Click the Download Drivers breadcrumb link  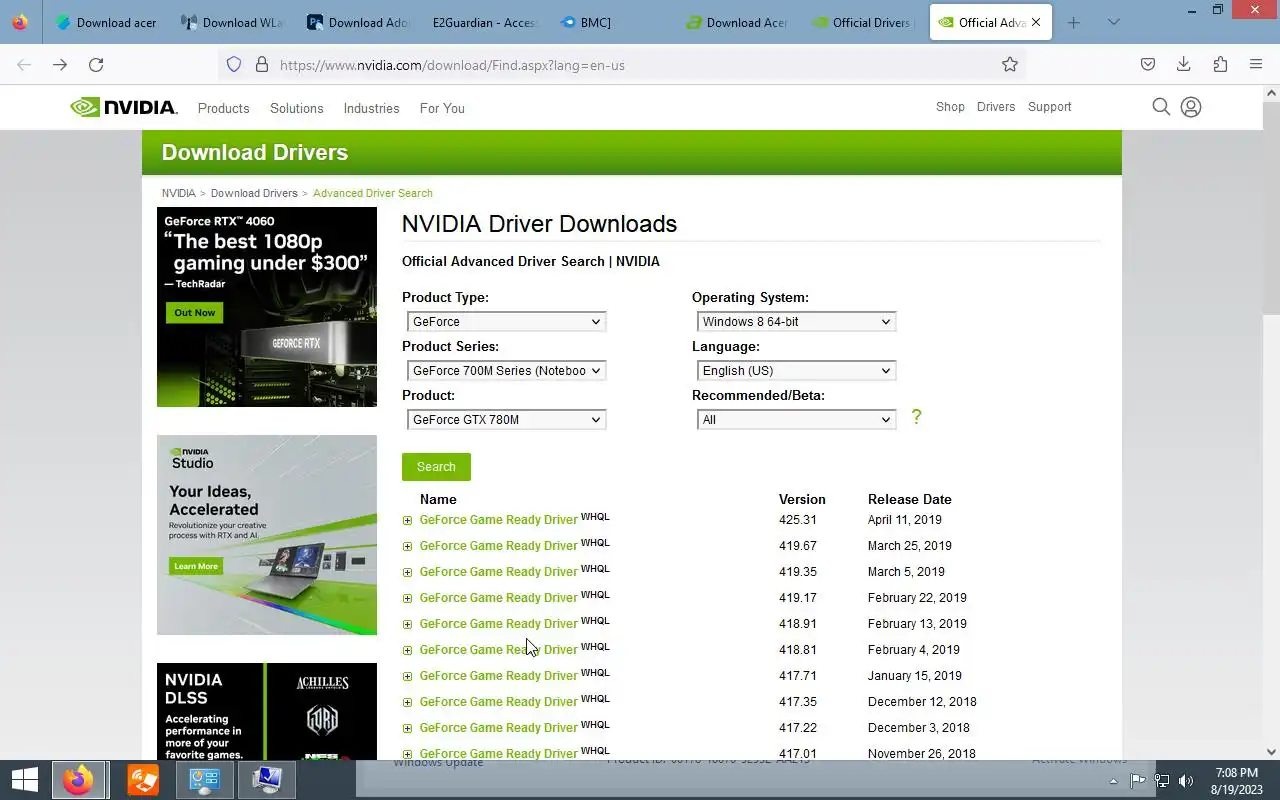pos(254,193)
